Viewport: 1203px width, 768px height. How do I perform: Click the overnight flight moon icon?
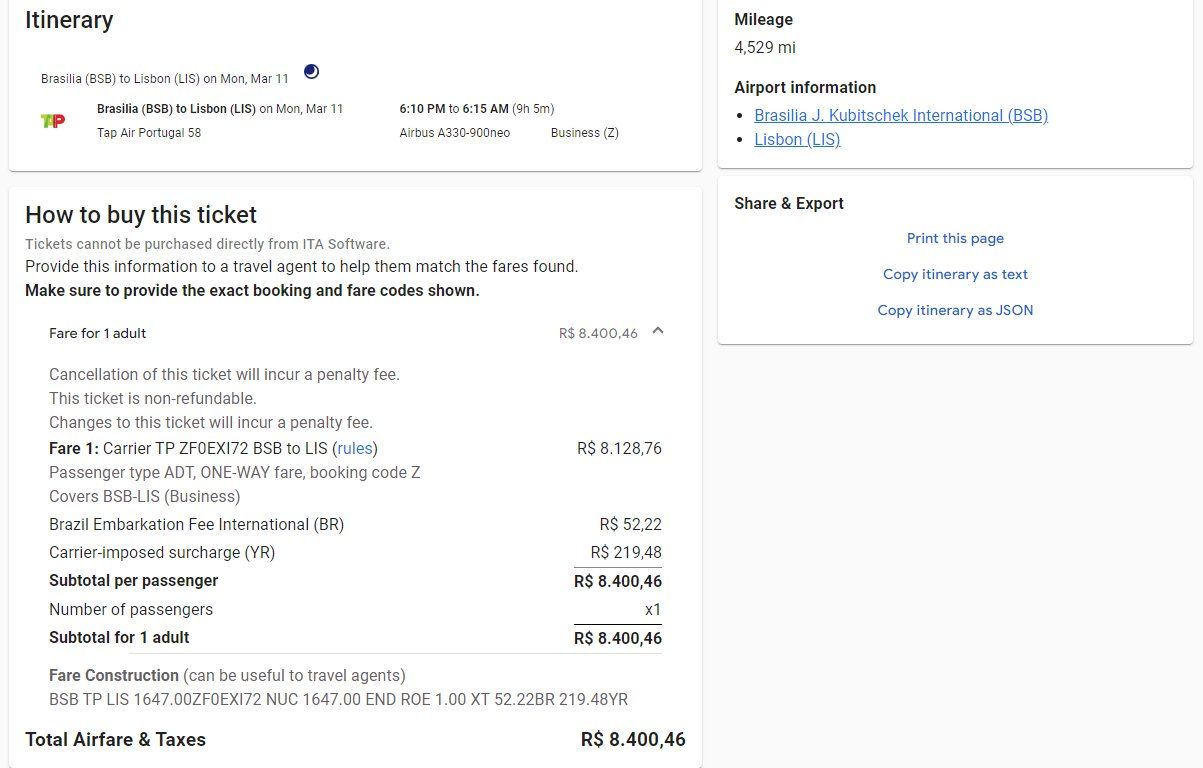click(x=311, y=72)
